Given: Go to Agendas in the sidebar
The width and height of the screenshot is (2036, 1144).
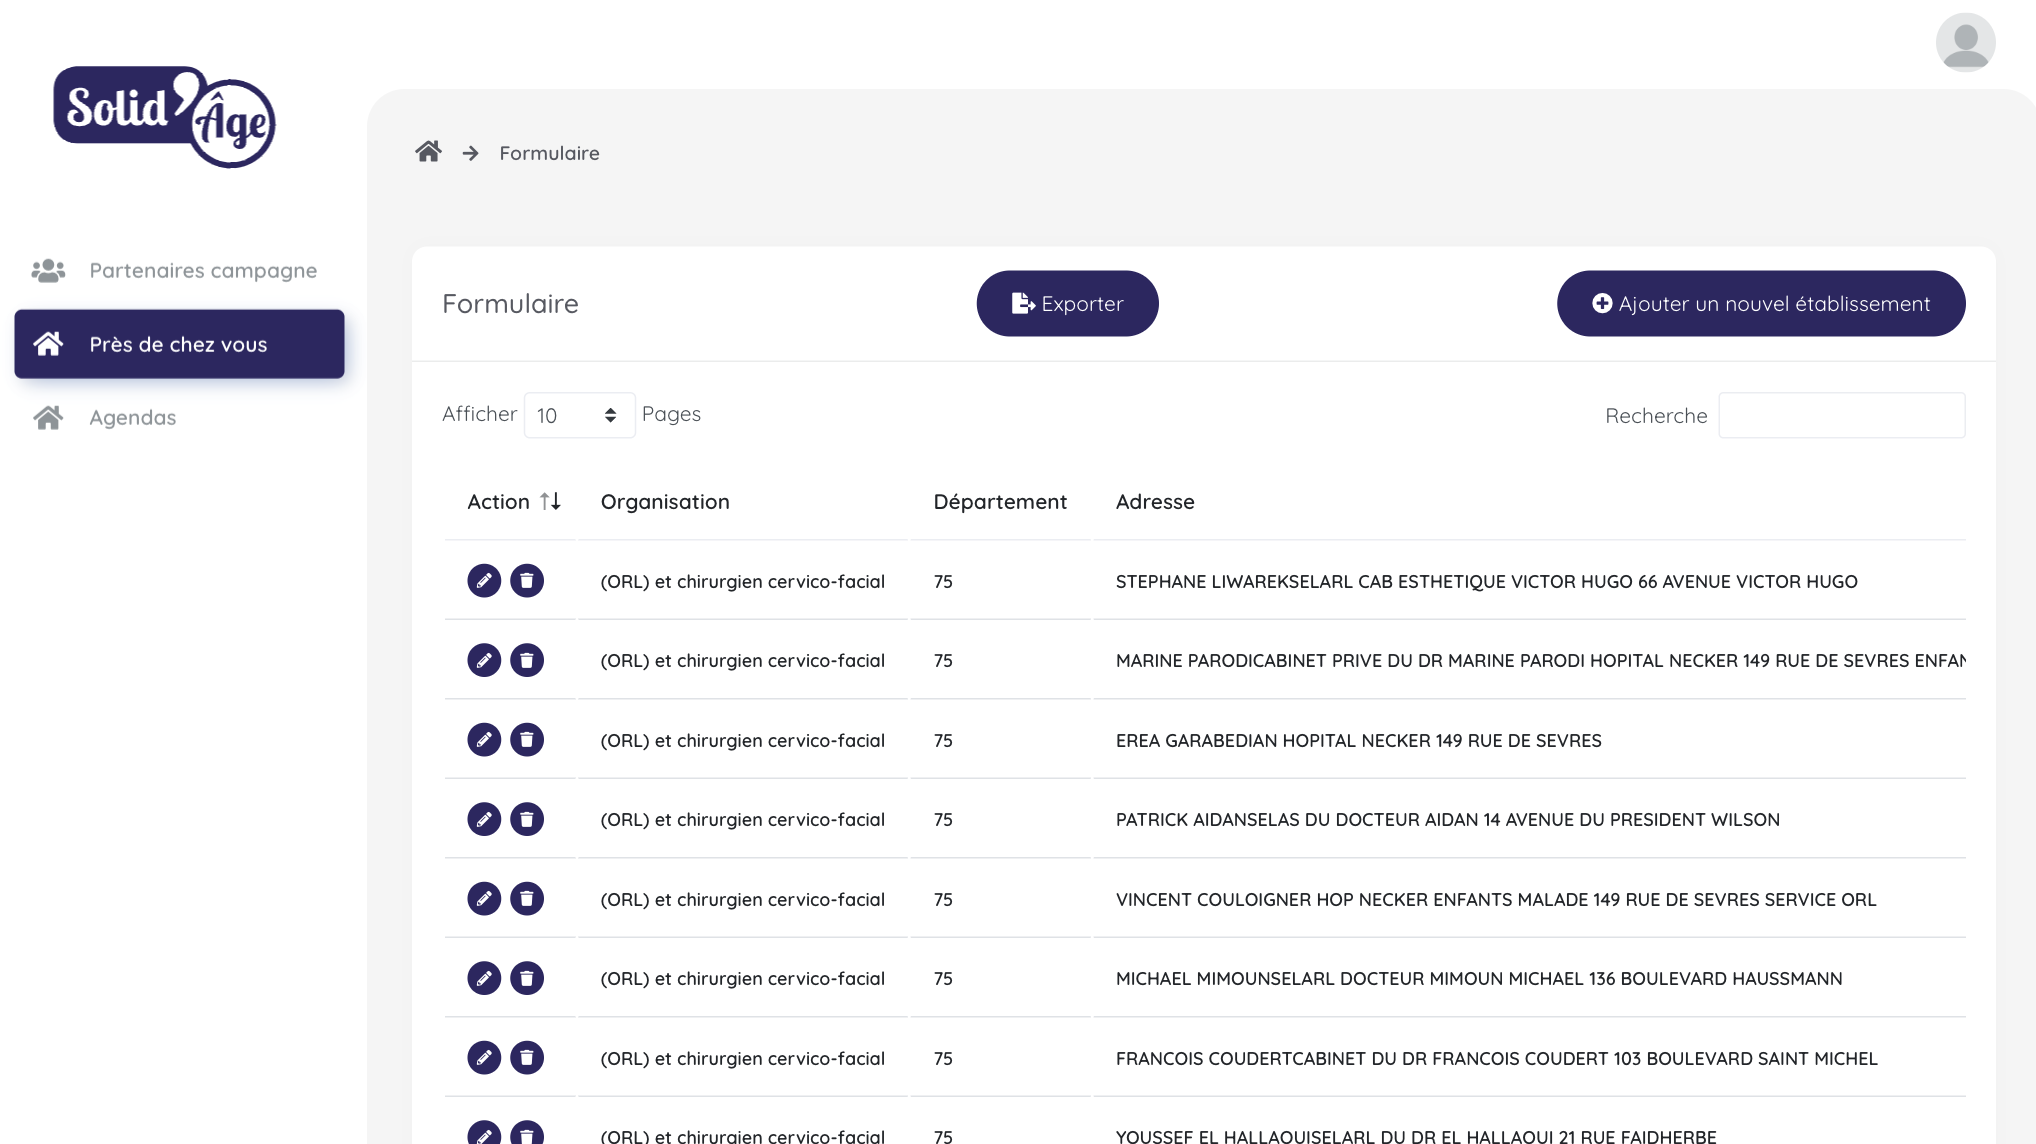Looking at the screenshot, I should [132, 418].
